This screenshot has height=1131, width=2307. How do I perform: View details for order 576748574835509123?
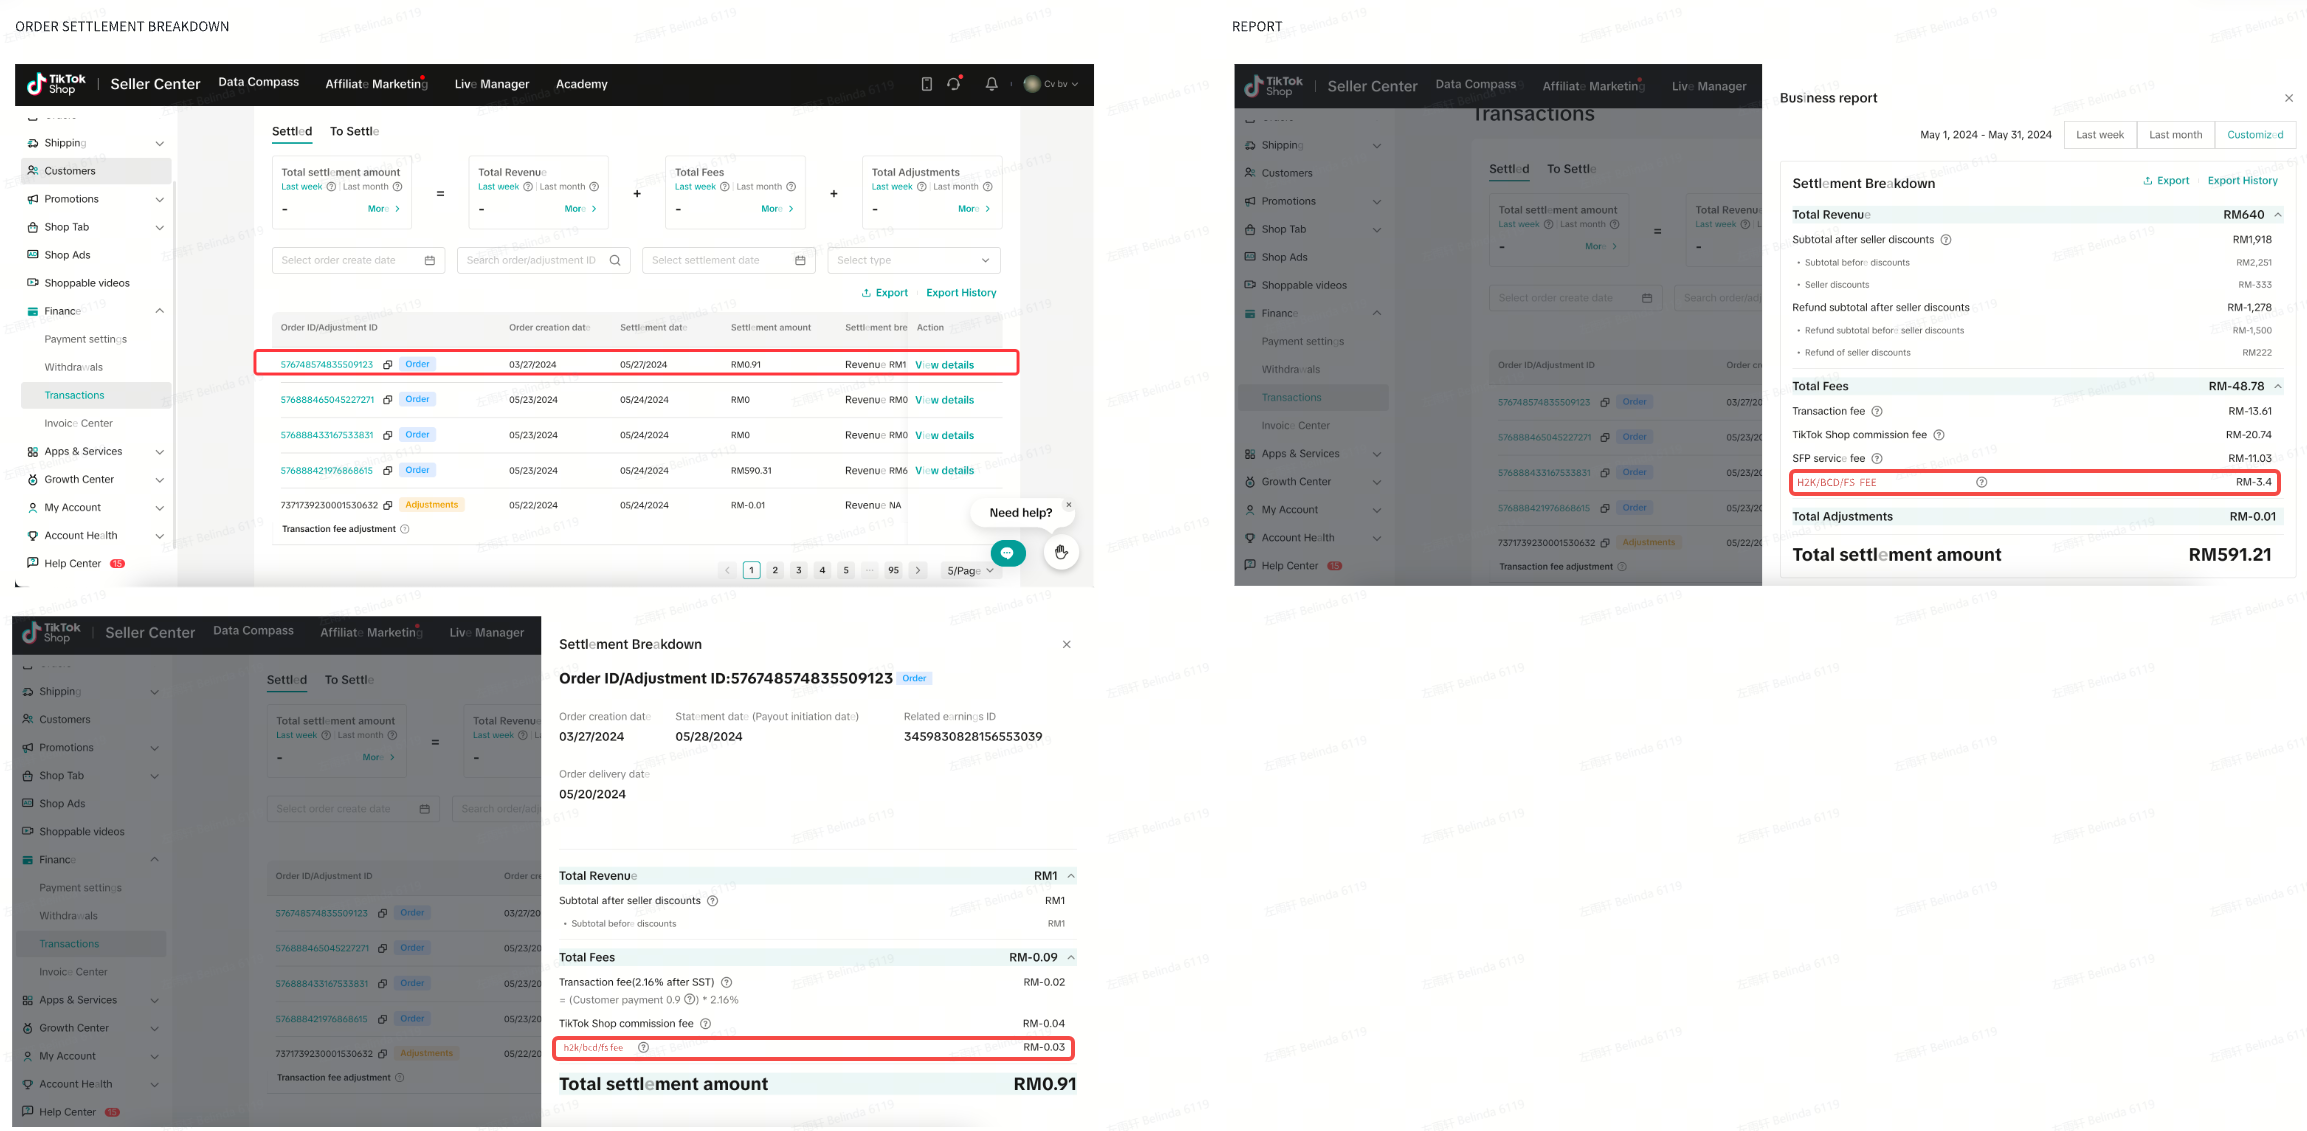944,365
